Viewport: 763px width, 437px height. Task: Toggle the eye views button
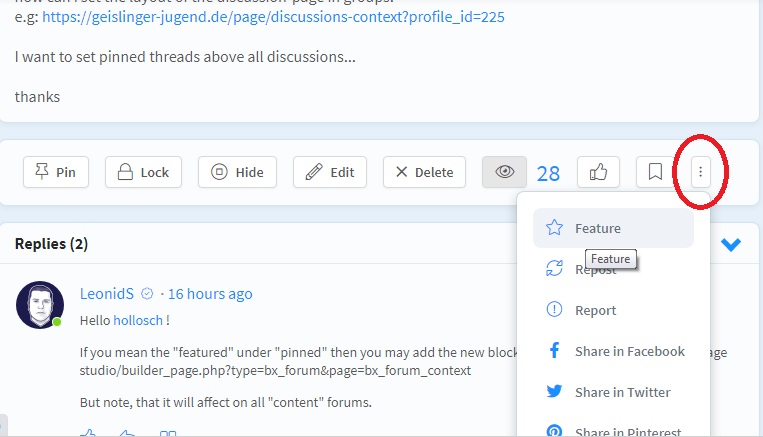coord(504,172)
